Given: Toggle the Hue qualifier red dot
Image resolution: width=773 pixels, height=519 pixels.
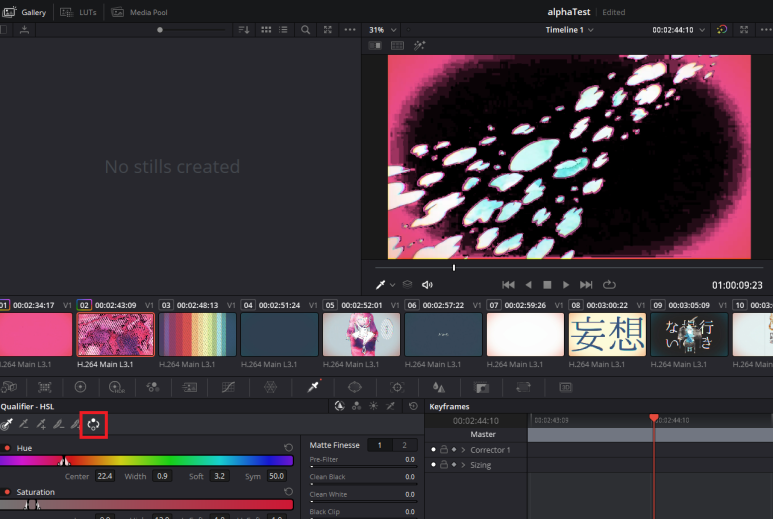Looking at the screenshot, I should pyautogui.click(x=7, y=448).
